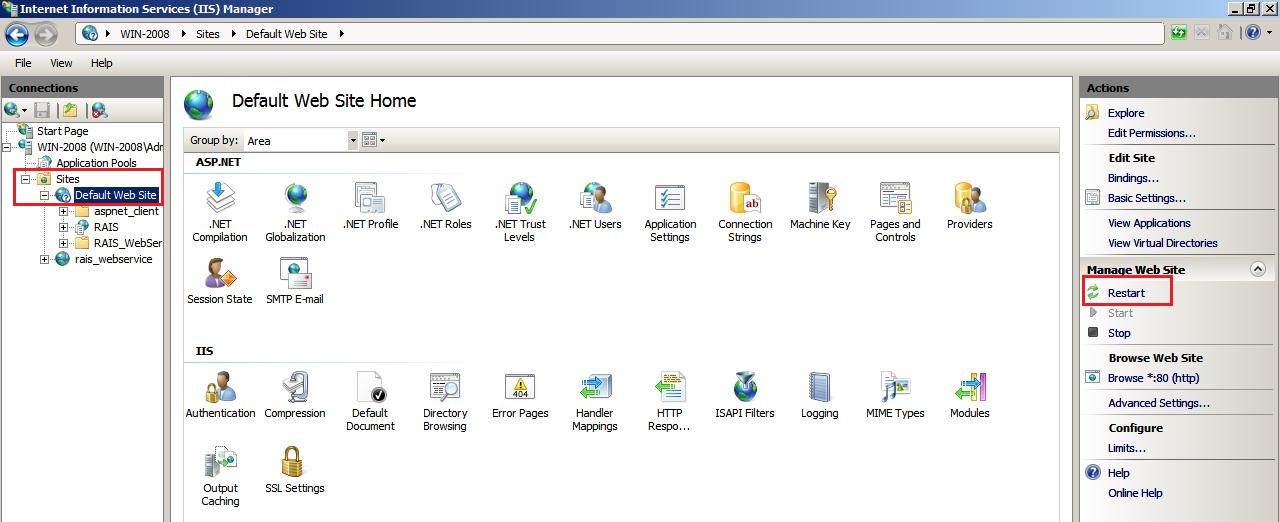Collapse the WIN-2008 server node

coord(7,147)
